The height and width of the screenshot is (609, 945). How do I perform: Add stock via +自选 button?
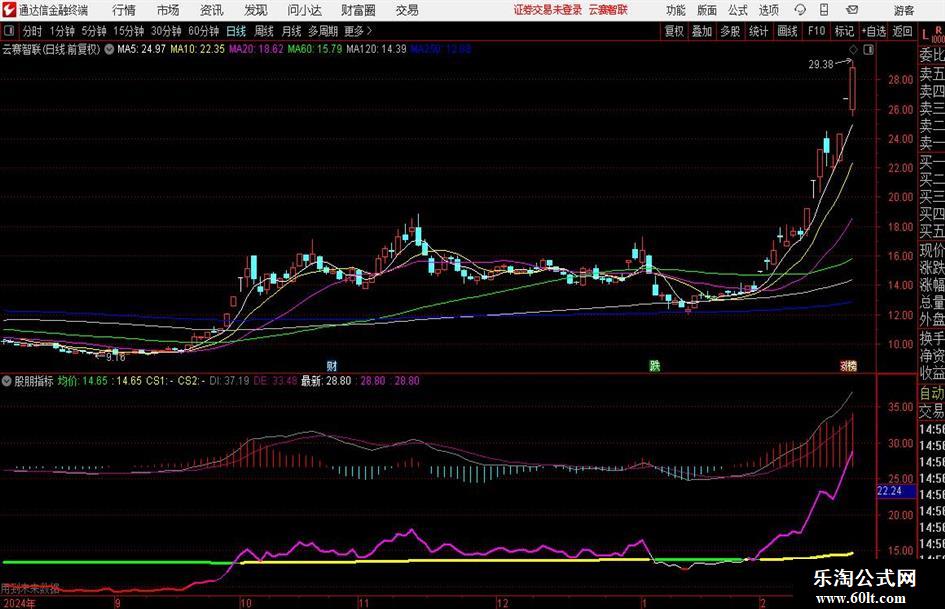pos(874,31)
